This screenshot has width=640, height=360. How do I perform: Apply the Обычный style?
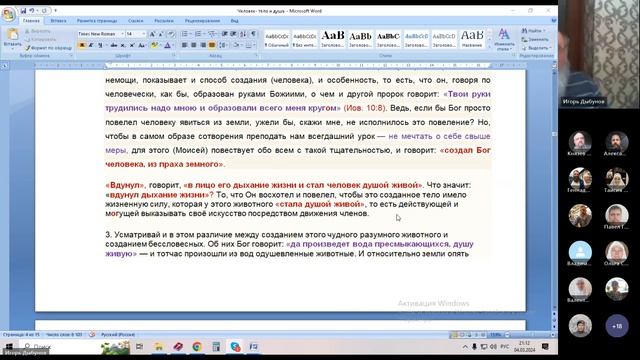tap(277, 40)
